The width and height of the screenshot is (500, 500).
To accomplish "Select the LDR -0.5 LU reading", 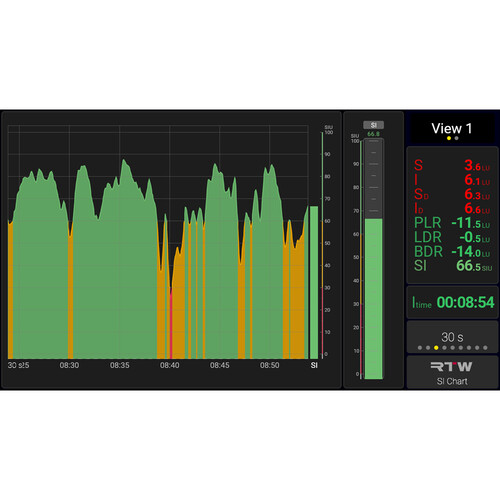I will [x=452, y=237].
